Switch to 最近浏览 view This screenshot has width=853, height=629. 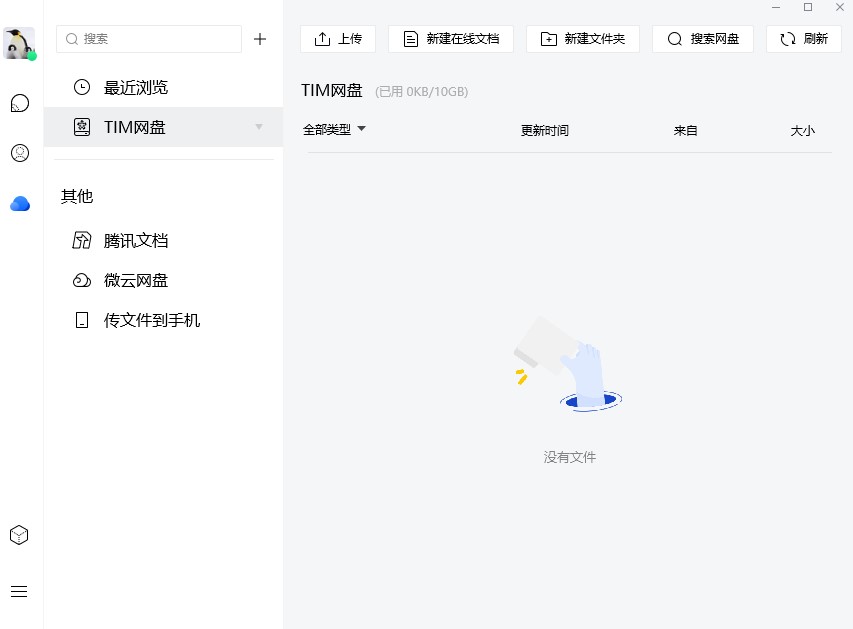coord(133,87)
